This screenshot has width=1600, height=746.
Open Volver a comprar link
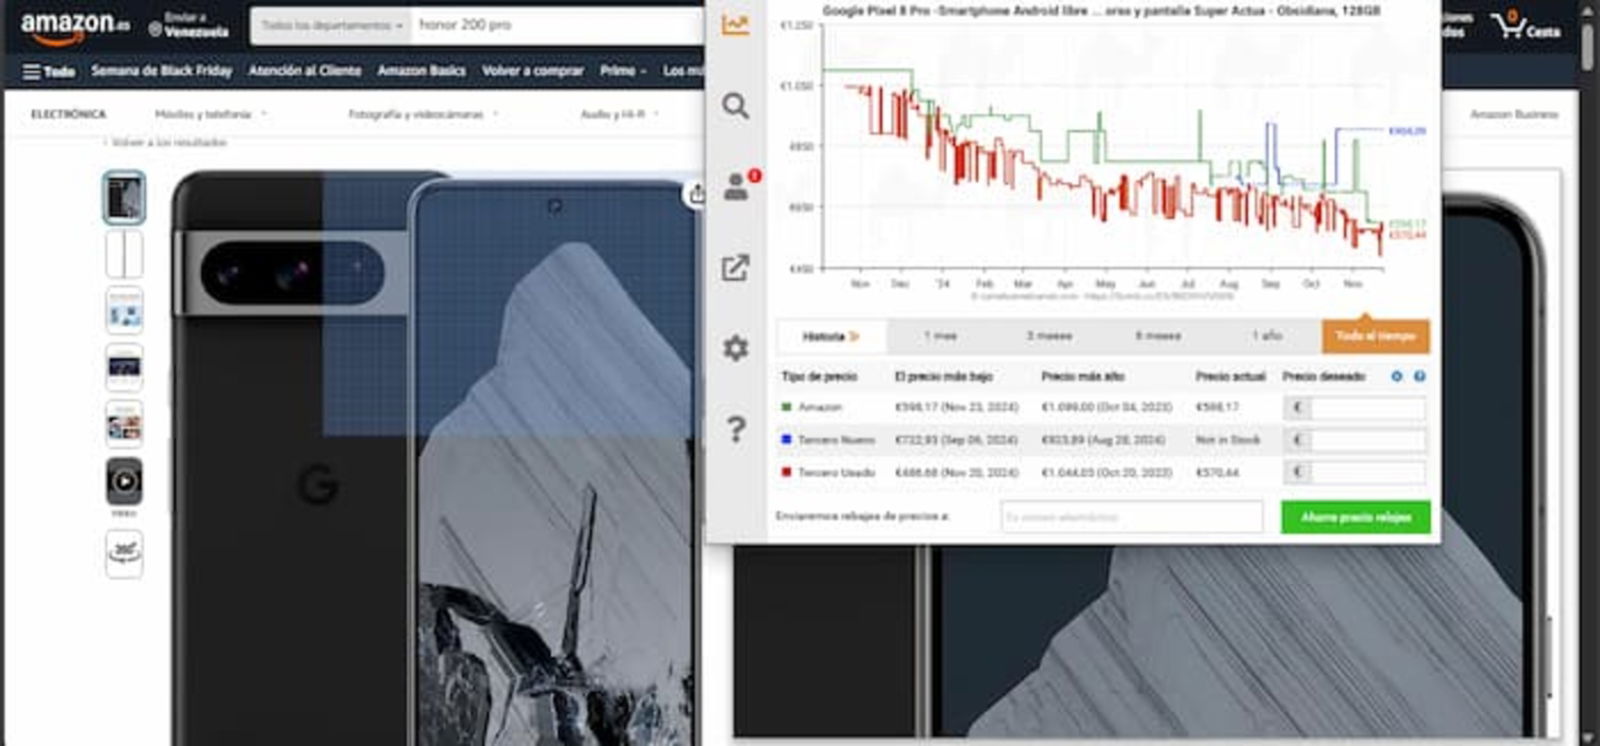tap(532, 71)
